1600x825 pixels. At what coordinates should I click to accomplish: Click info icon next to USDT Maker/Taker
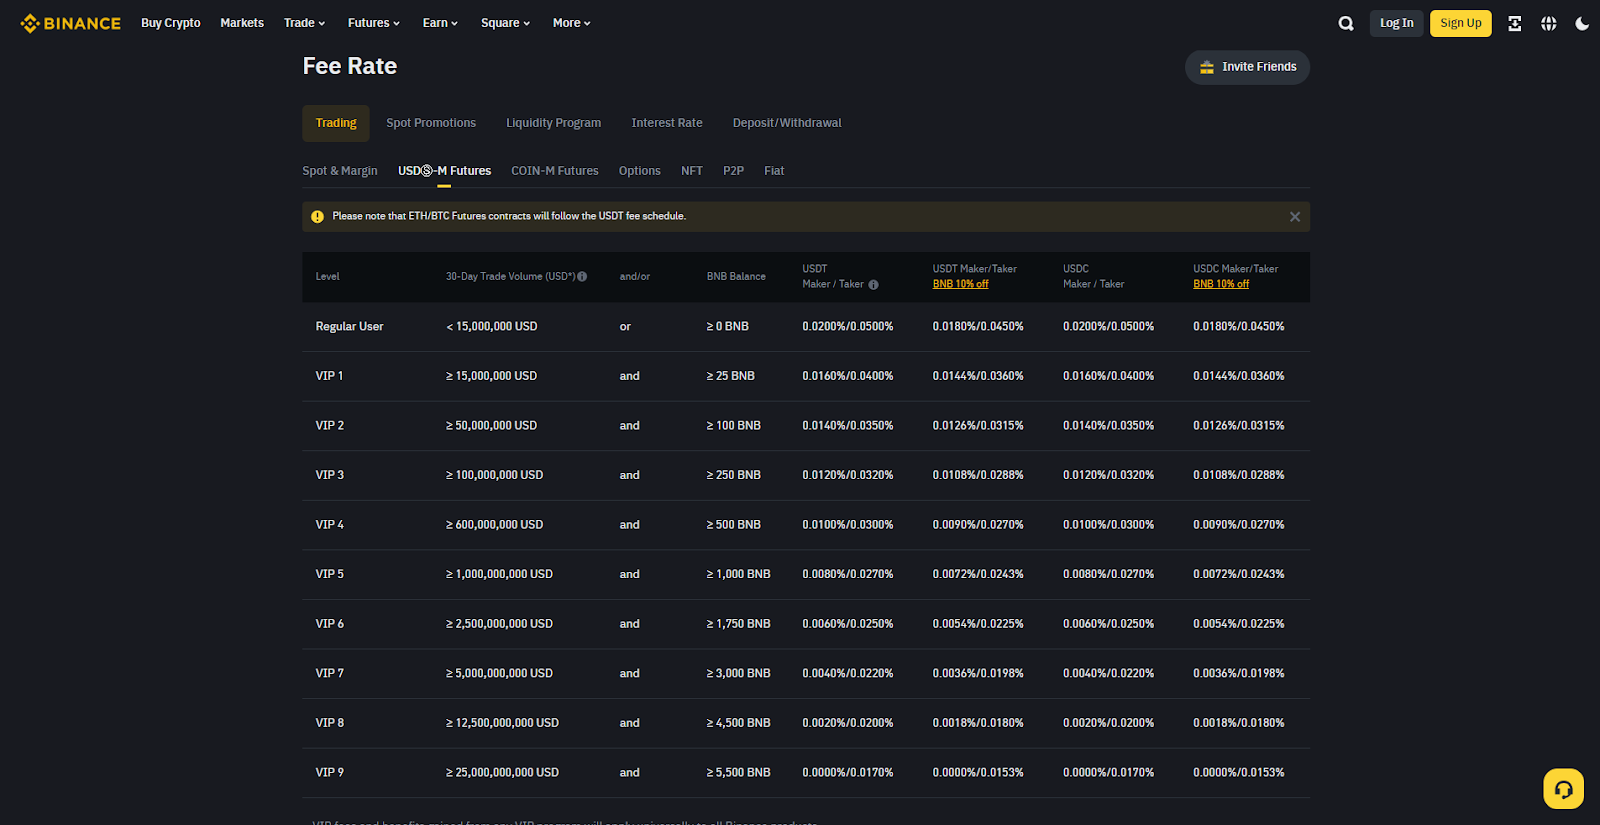tap(873, 285)
